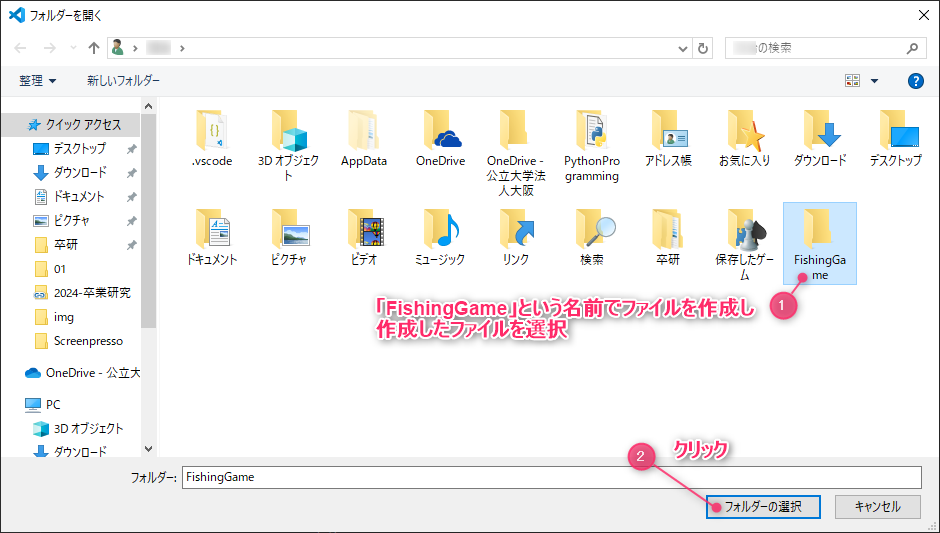Viewport: 940px width, 533px height.
Task: Click the フォルダーの選択 button
Action: pos(763,507)
